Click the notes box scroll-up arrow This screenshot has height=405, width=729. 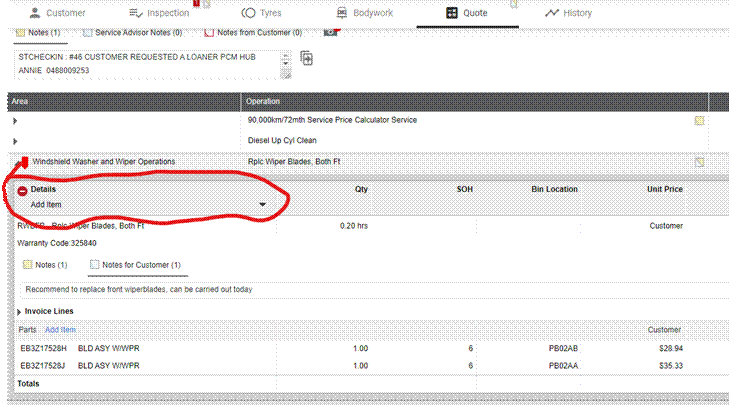pos(286,56)
